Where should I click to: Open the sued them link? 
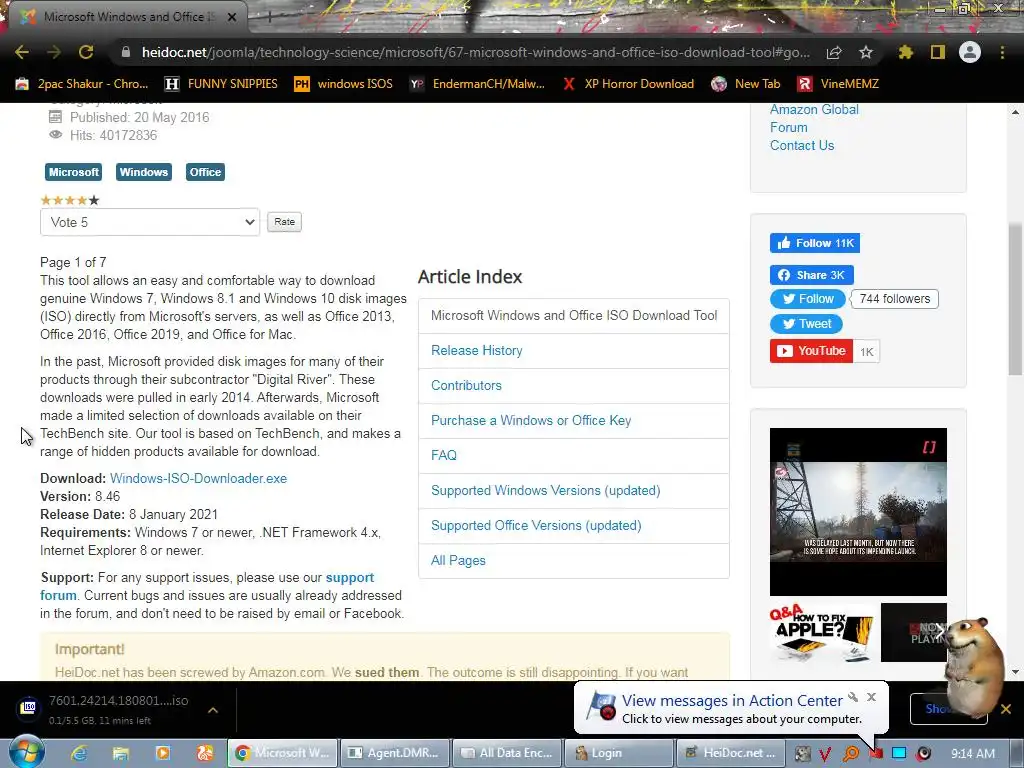click(x=387, y=672)
